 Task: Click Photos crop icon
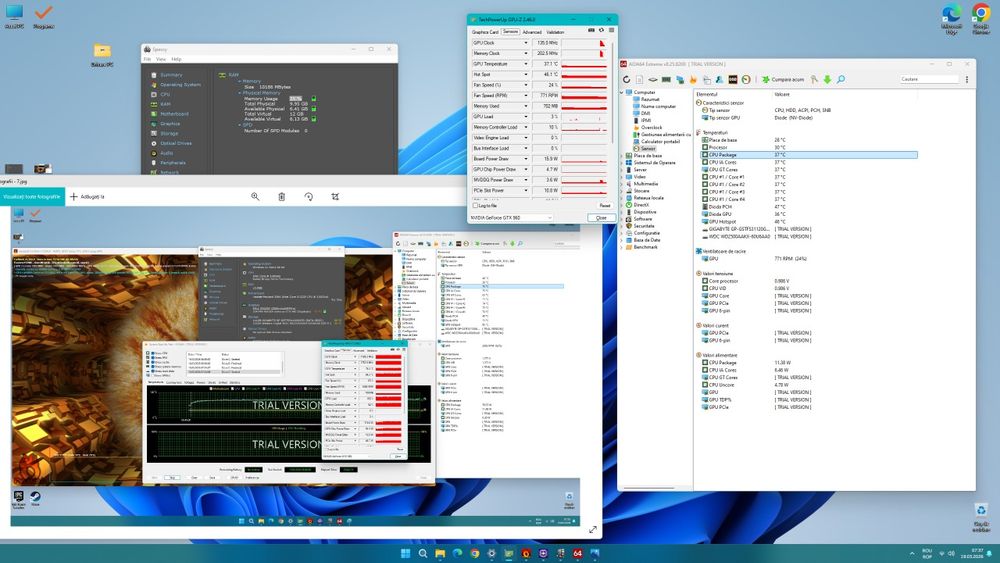click(335, 196)
